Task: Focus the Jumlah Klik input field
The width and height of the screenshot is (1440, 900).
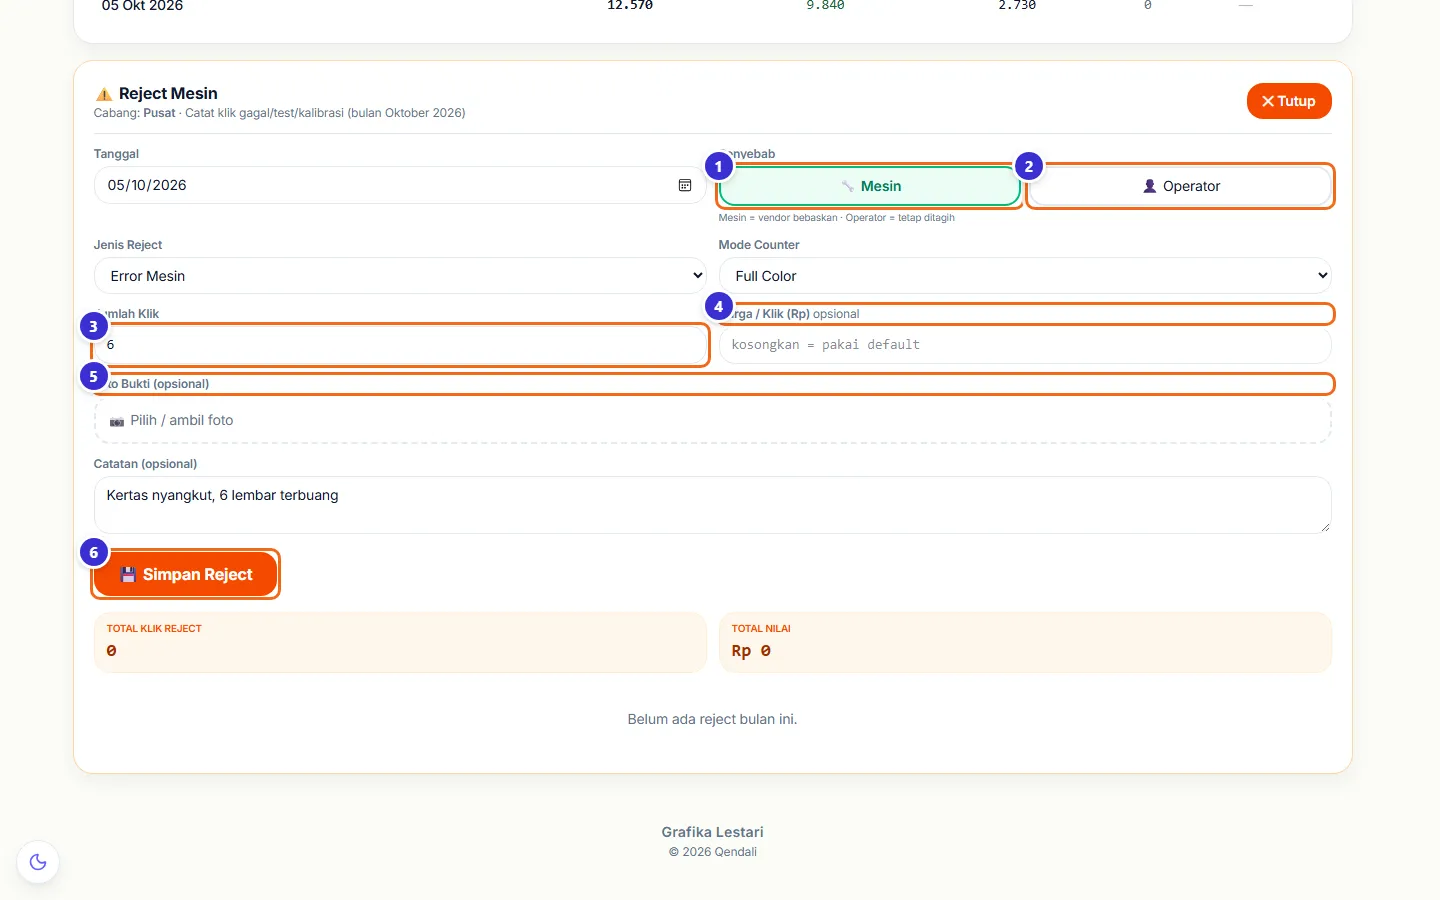Action: (400, 345)
